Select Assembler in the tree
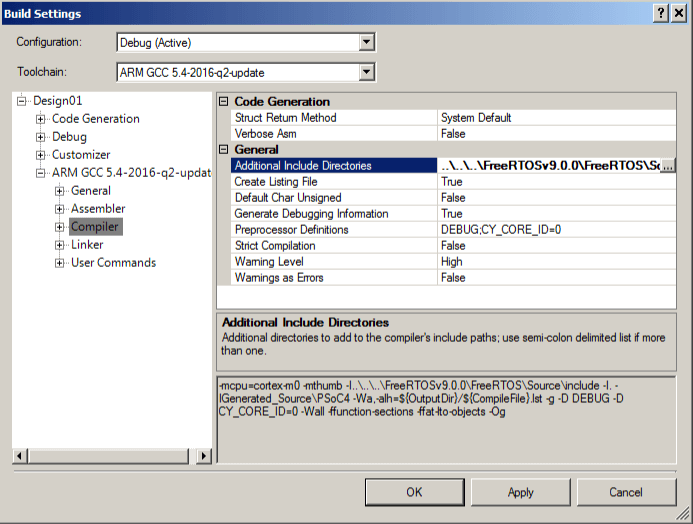This screenshot has width=693, height=524. [x=98, y=209]
